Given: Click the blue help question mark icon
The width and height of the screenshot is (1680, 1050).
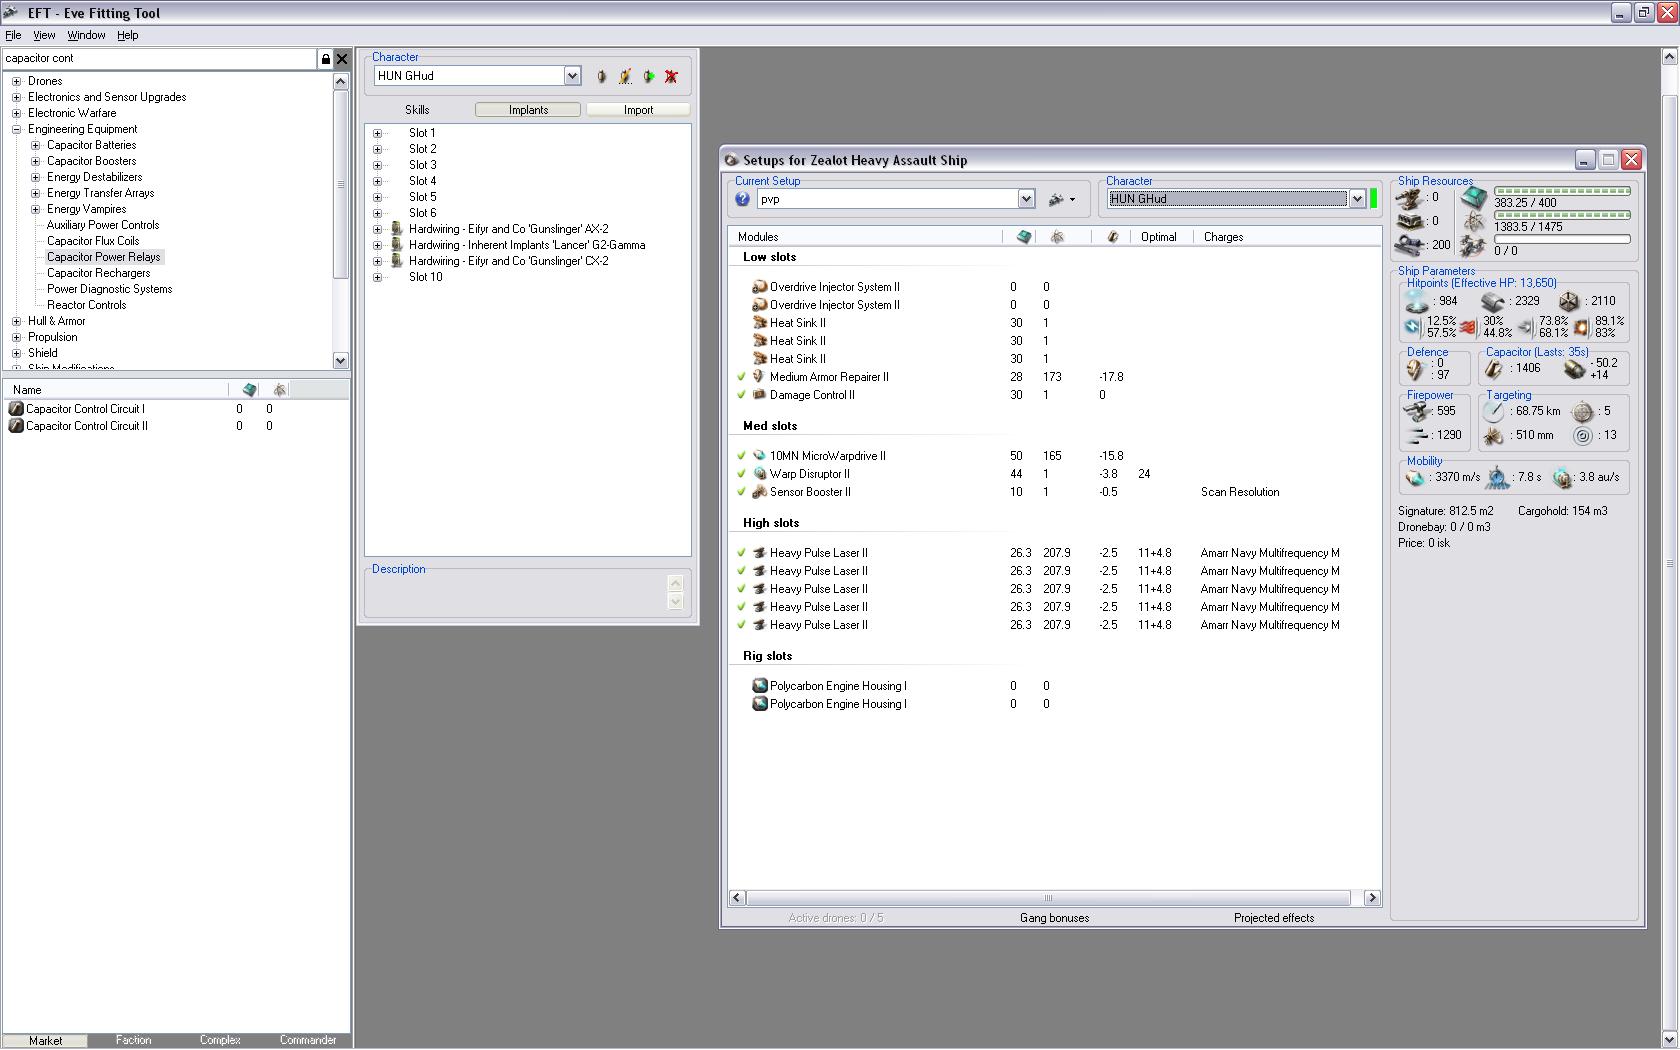Looking at the screenshot, I should (742, 199).
